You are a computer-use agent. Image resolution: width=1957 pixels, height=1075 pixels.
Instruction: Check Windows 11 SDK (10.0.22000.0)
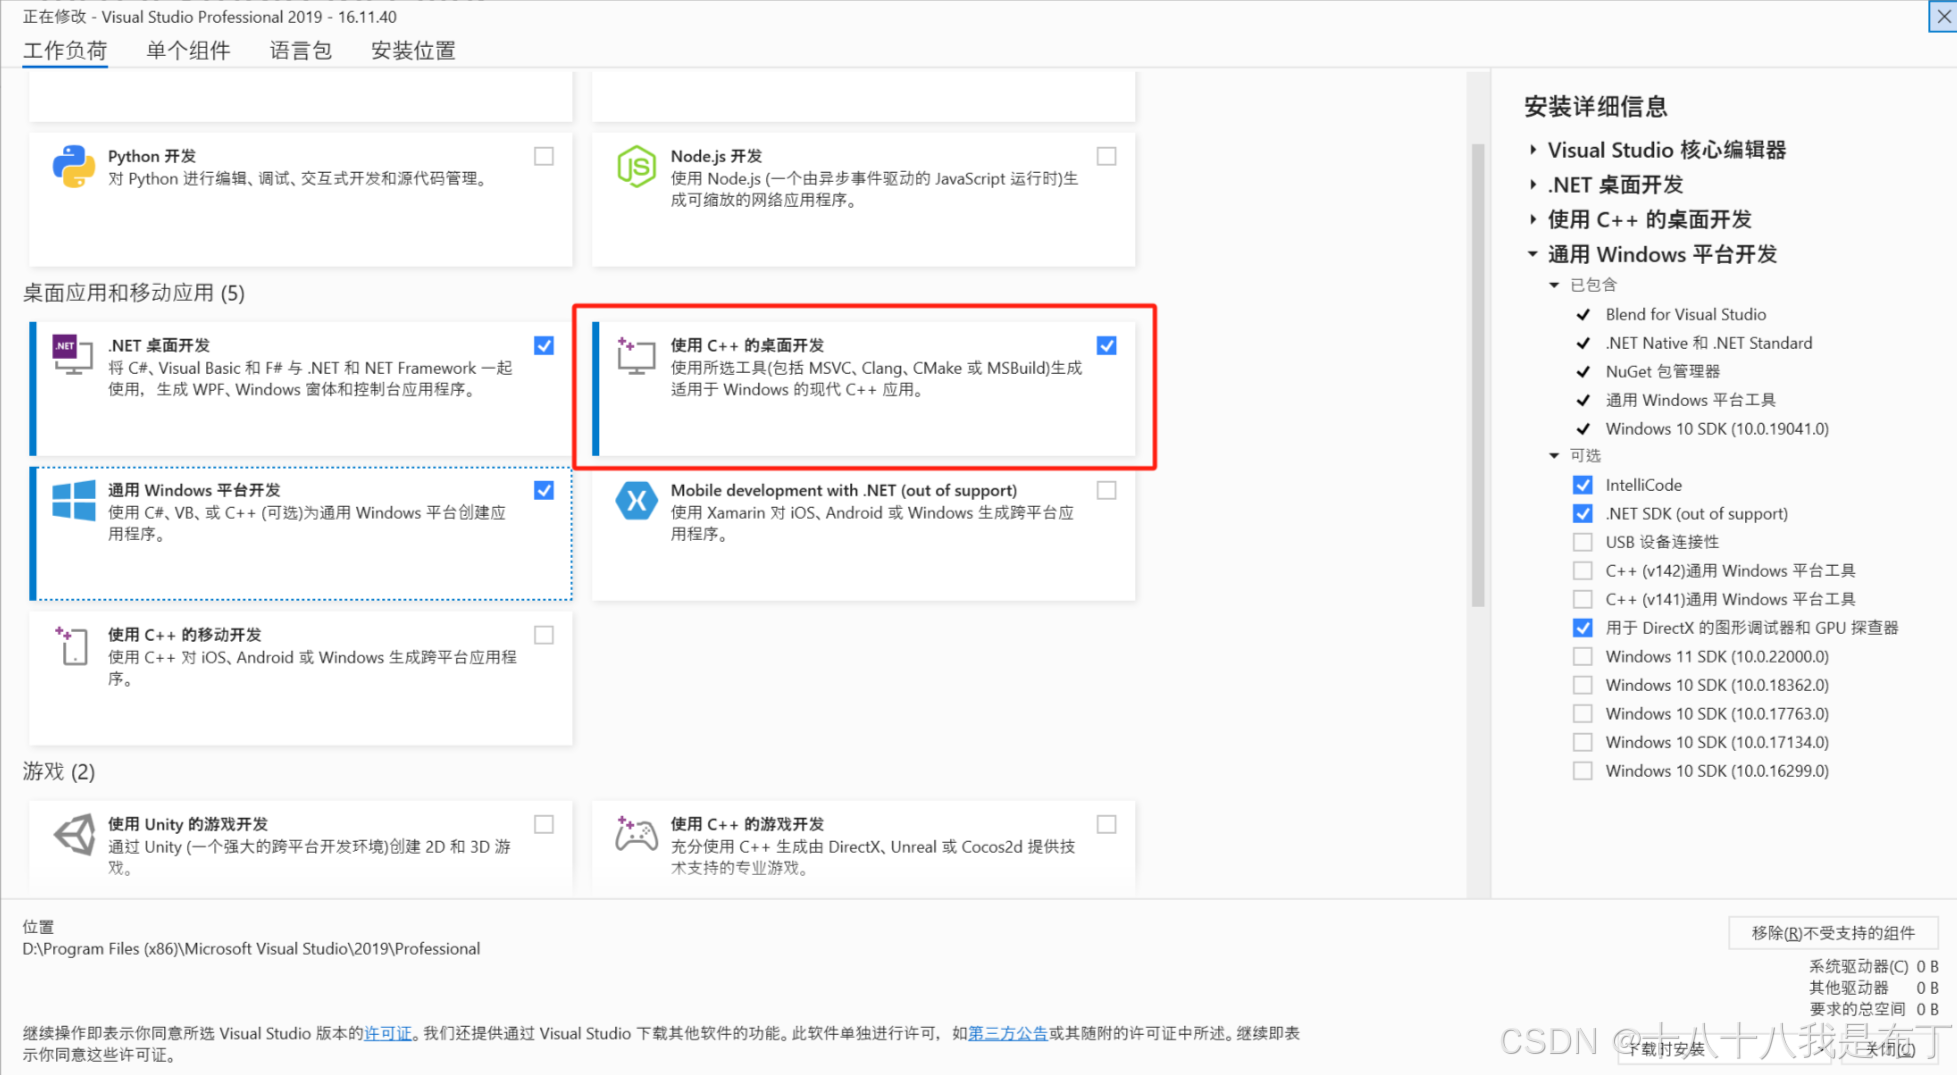pos(1583,656)
